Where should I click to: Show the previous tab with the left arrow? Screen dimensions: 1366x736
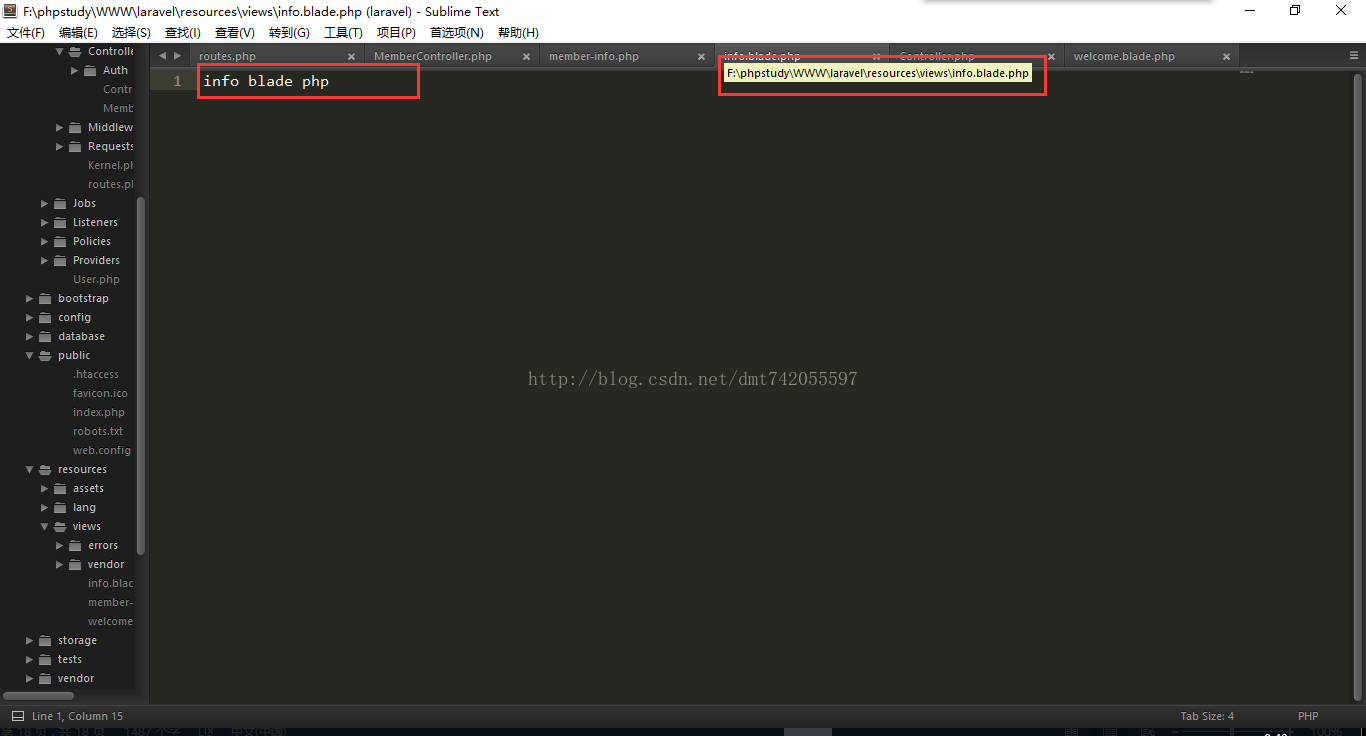pyautogui.click(x=163, y=56)
